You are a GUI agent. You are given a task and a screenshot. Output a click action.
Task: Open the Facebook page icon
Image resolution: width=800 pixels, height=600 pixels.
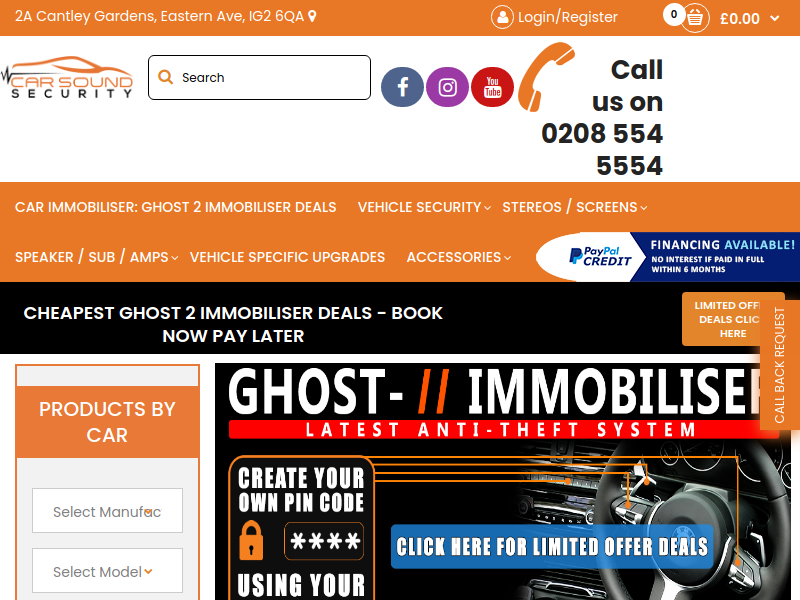pos(402,87)
